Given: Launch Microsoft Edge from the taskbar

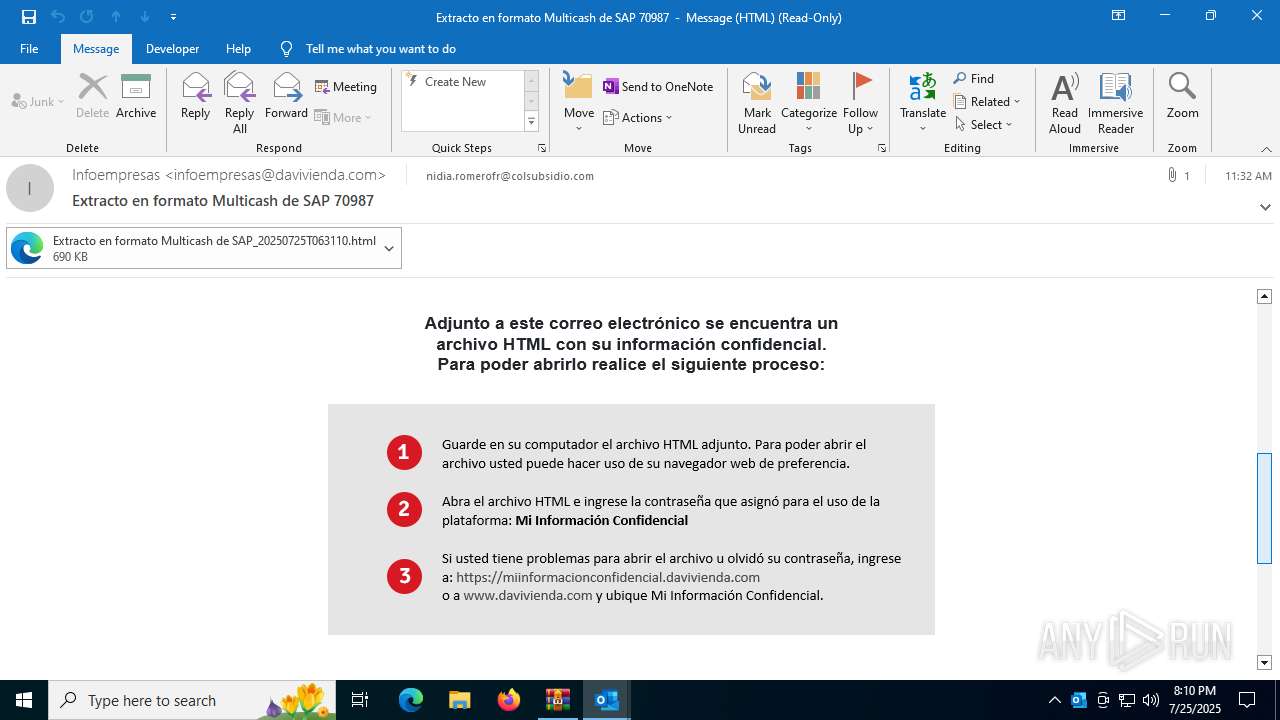Looking at the screenshot, I should pos(411,700).
